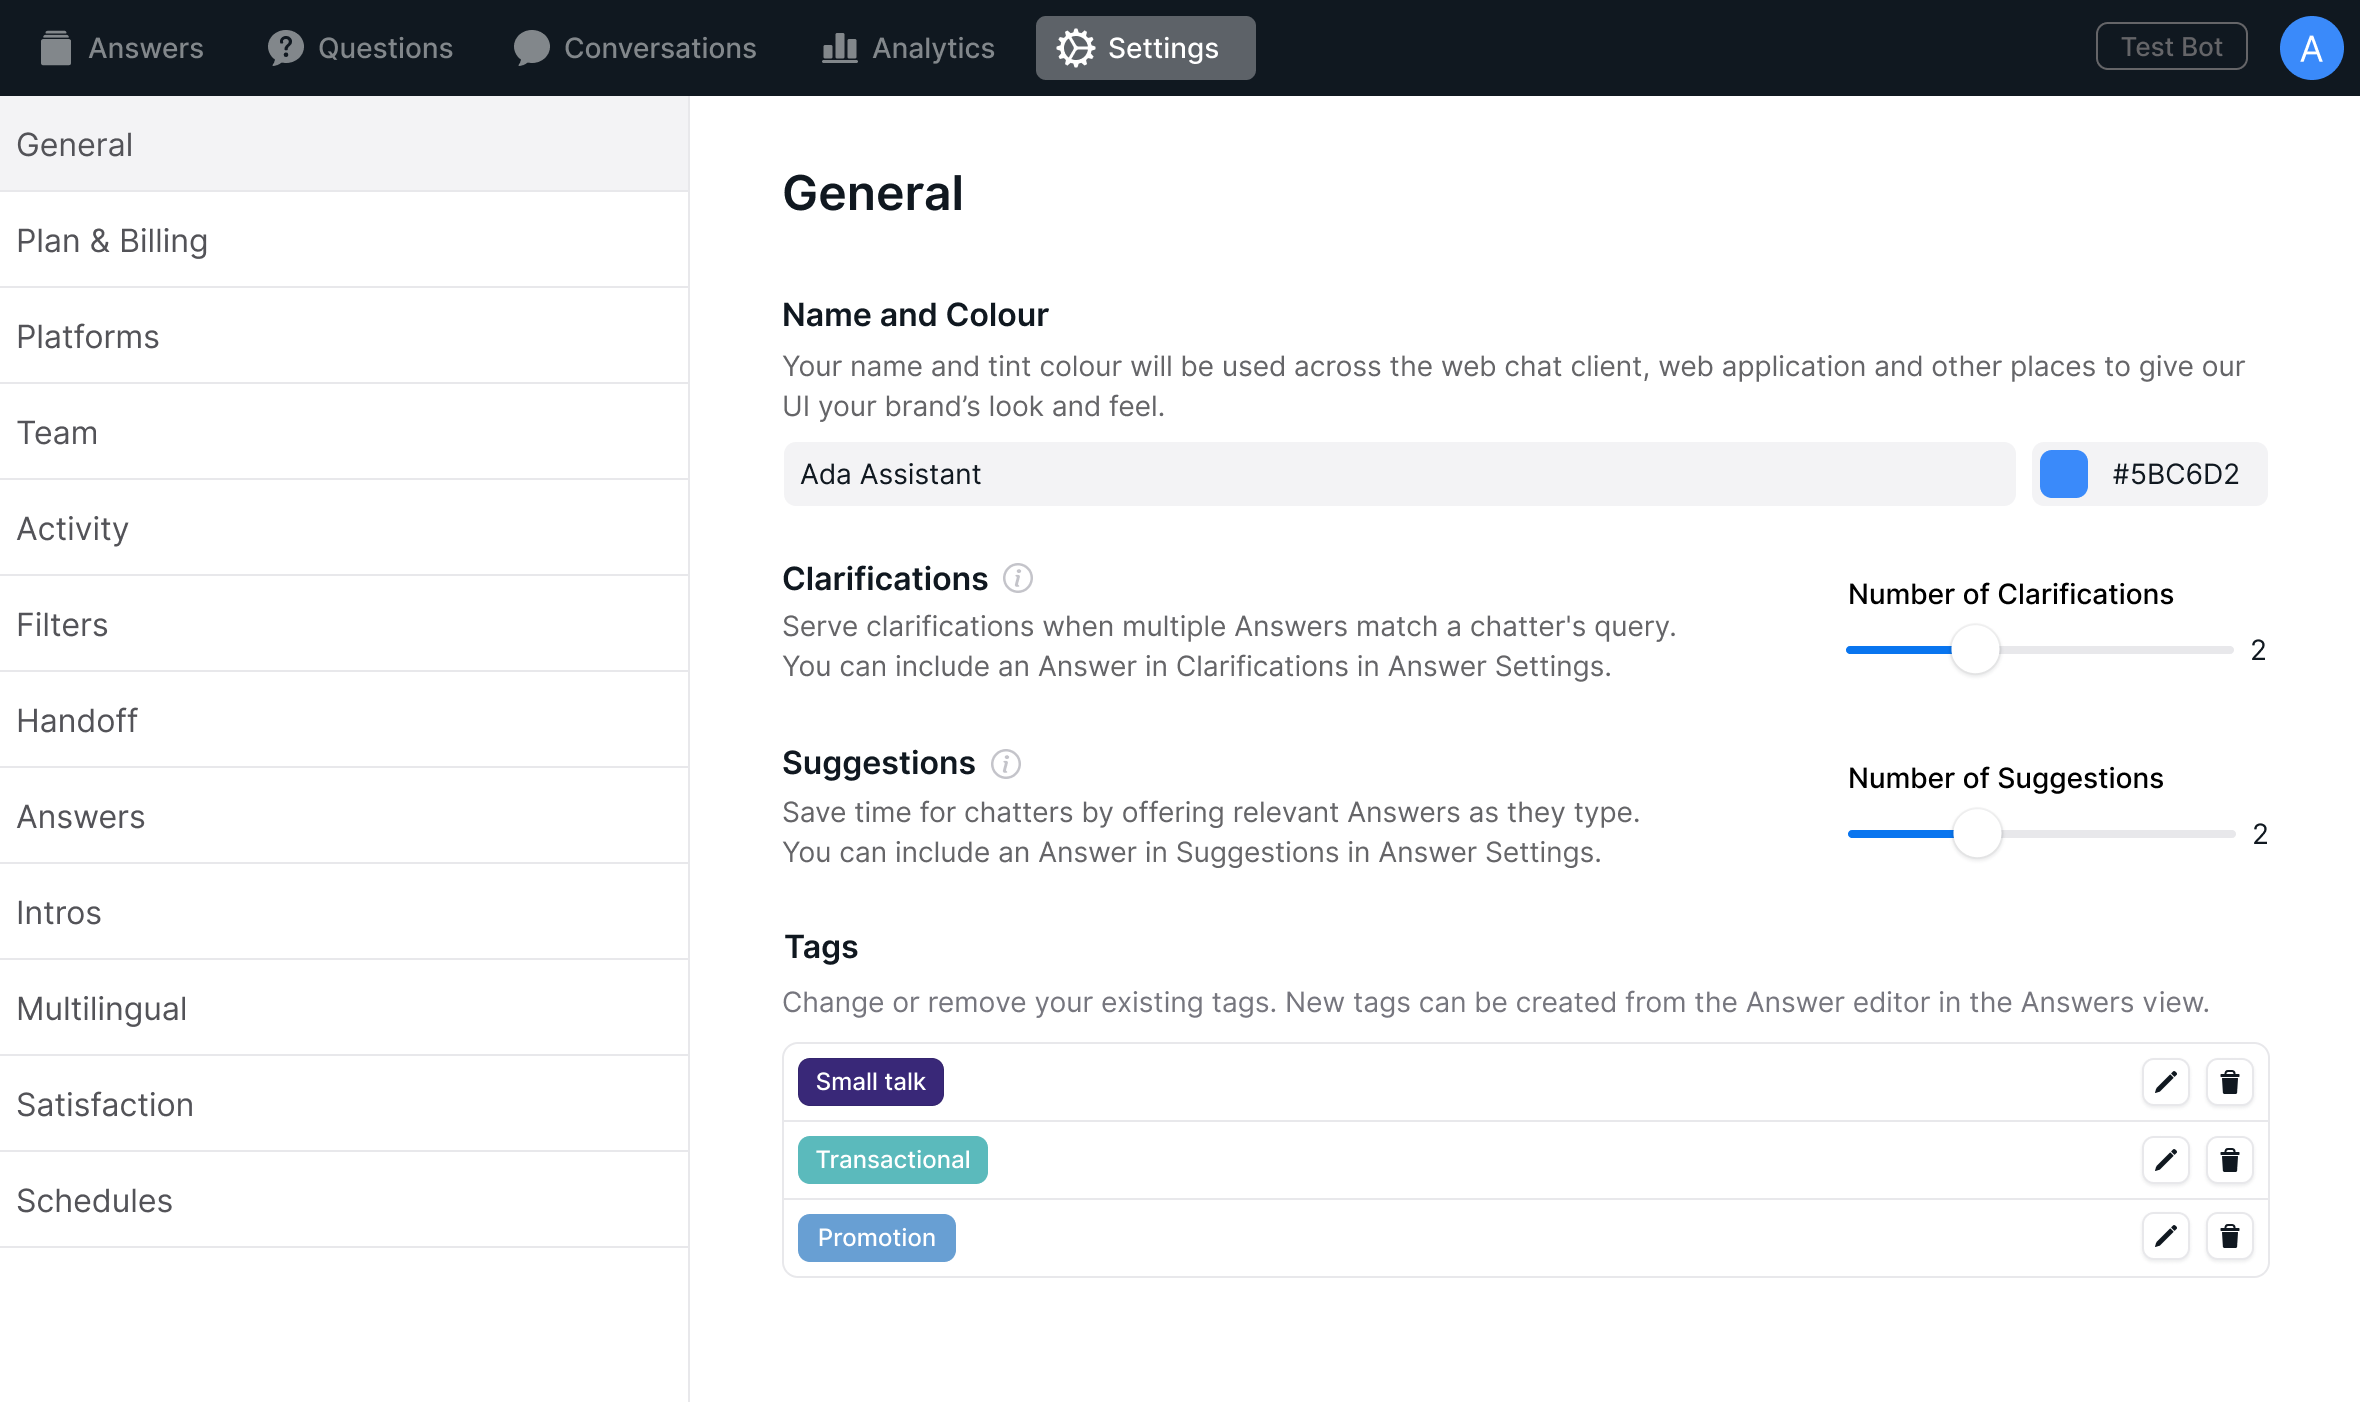Click the Number of Suggestions slider handle

[1977, 834]
